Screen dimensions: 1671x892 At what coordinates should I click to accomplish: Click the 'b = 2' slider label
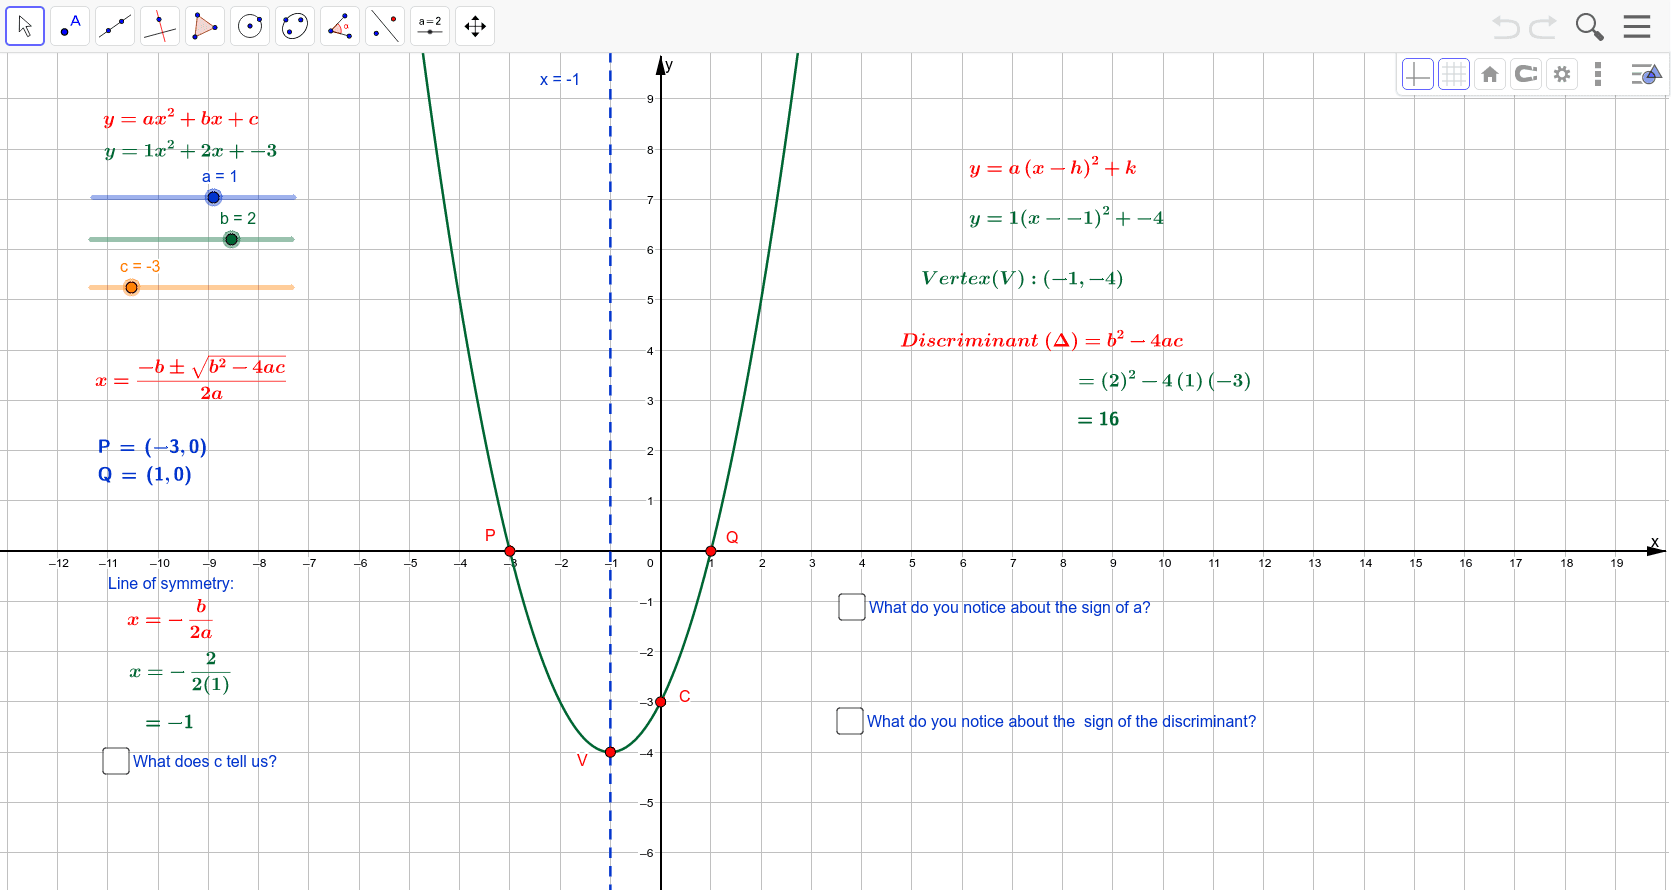pos(238,219)
